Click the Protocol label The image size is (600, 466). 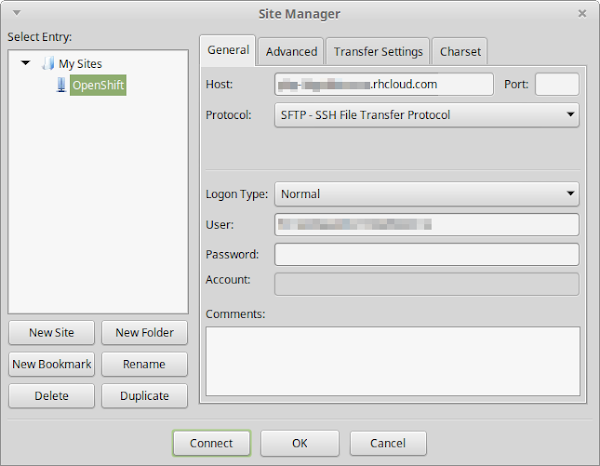228,115
